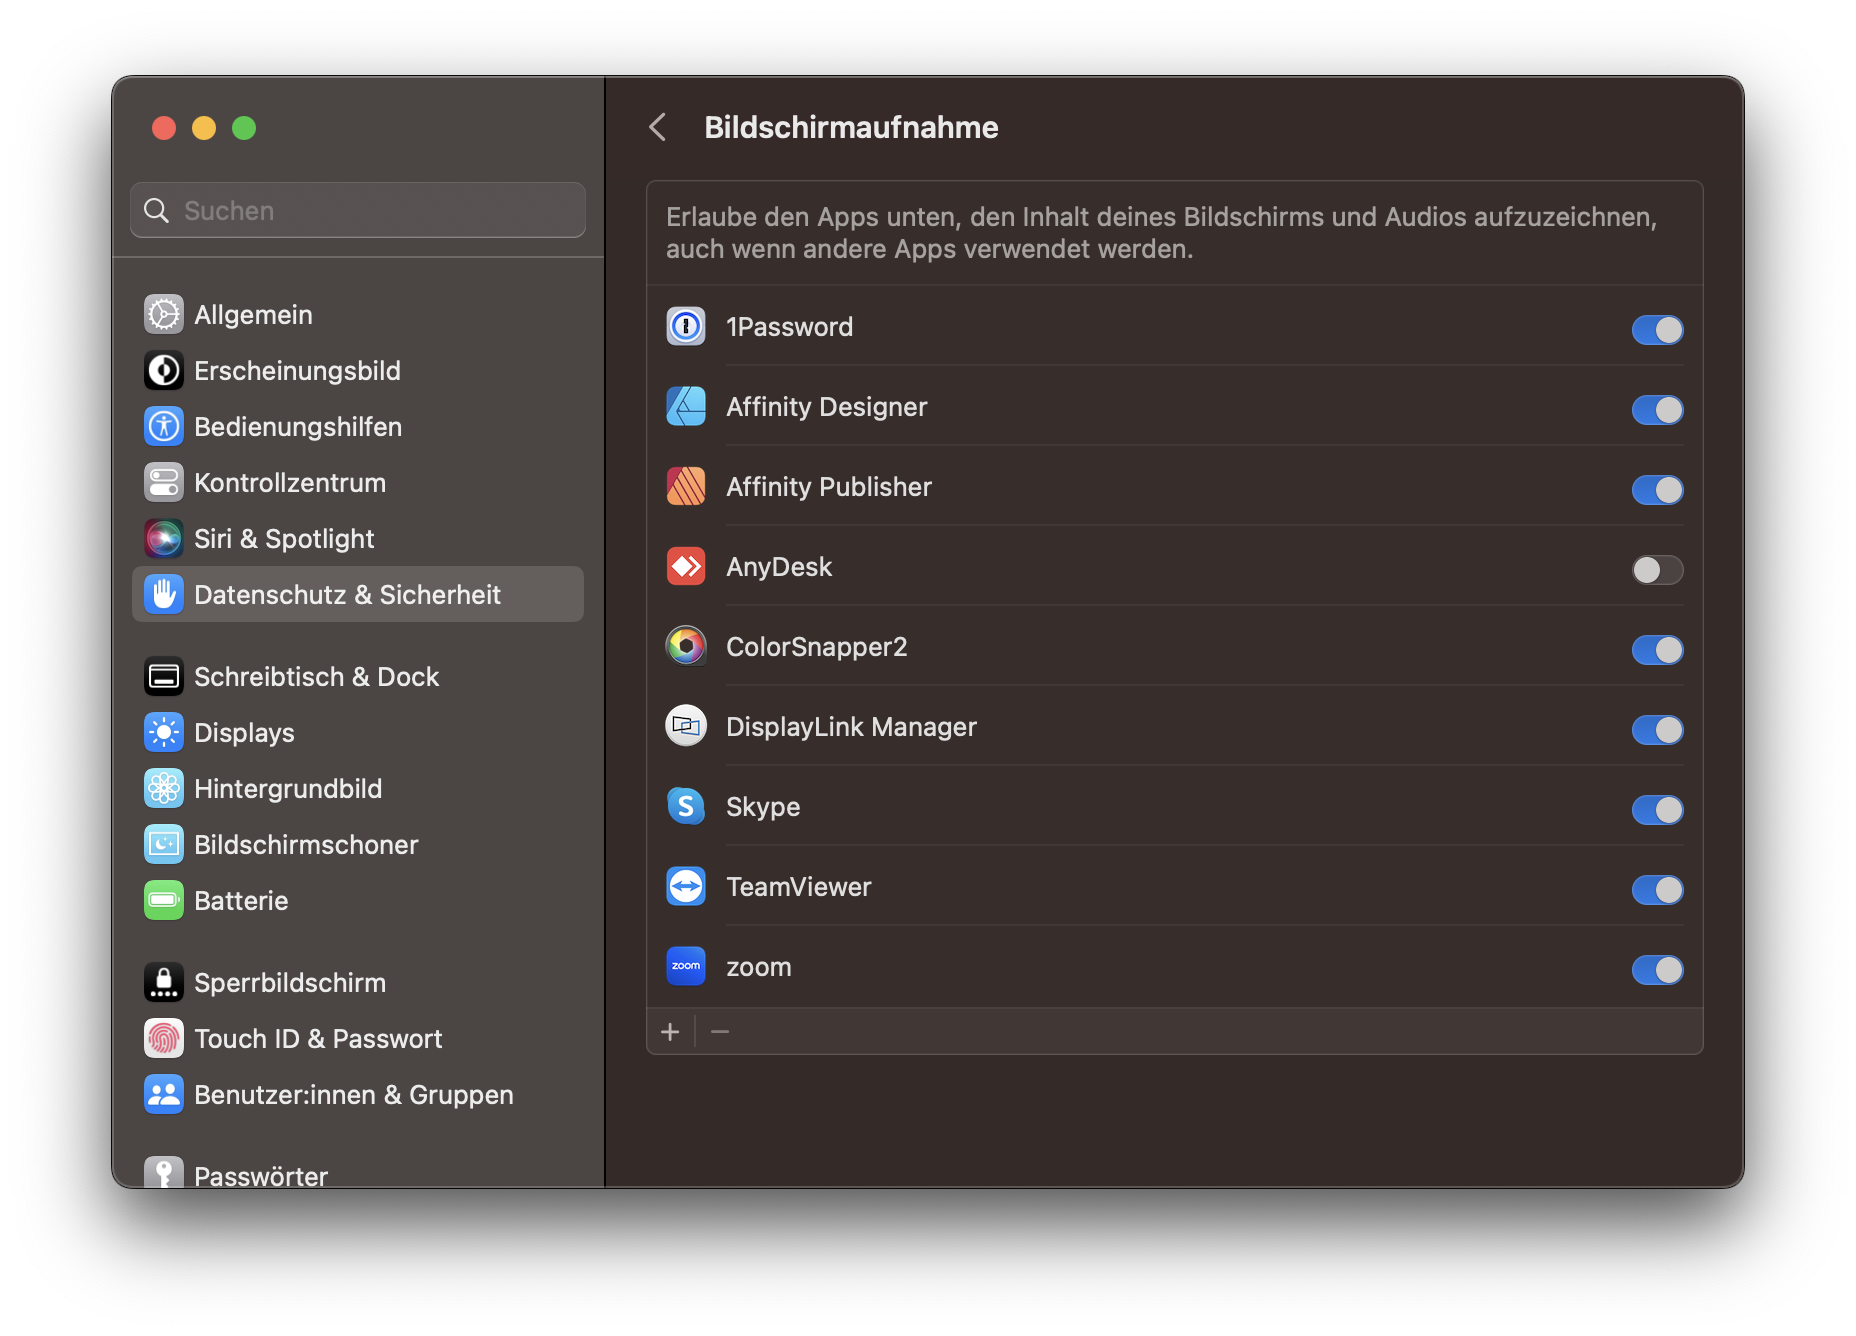Select Siri & Spotlight label
Viewport: 1856px width, 1336px height.
284,538
